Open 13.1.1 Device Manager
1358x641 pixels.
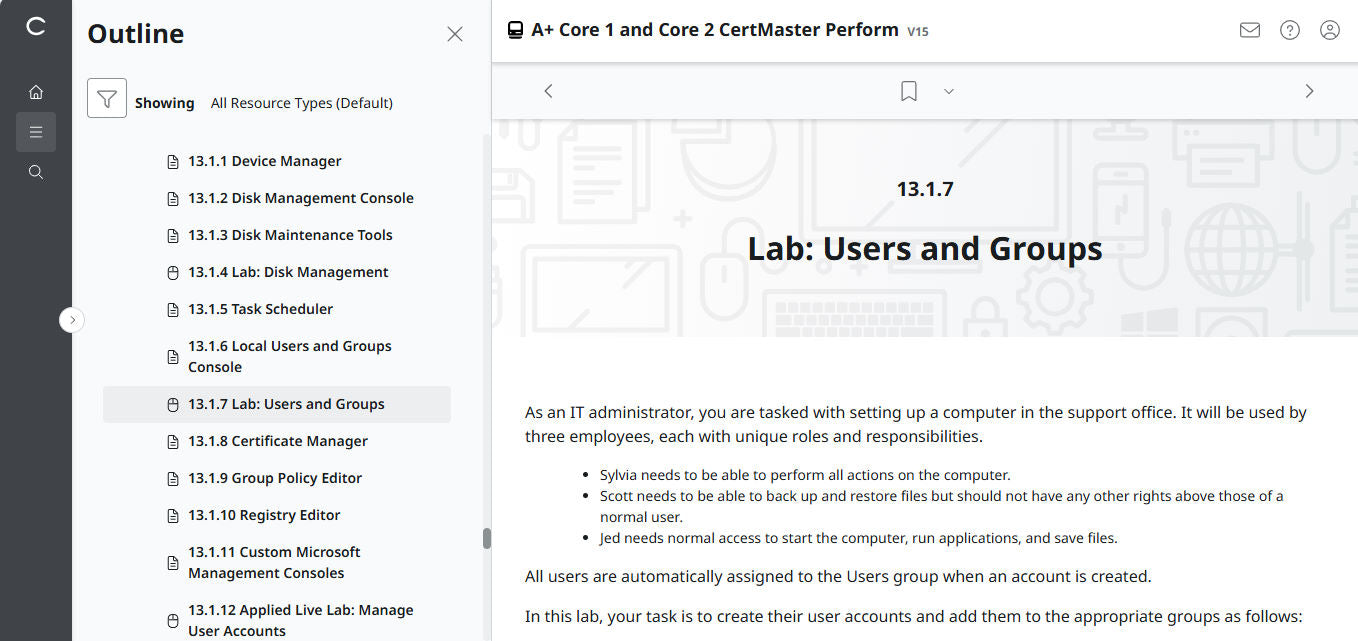tap(265, 160)
